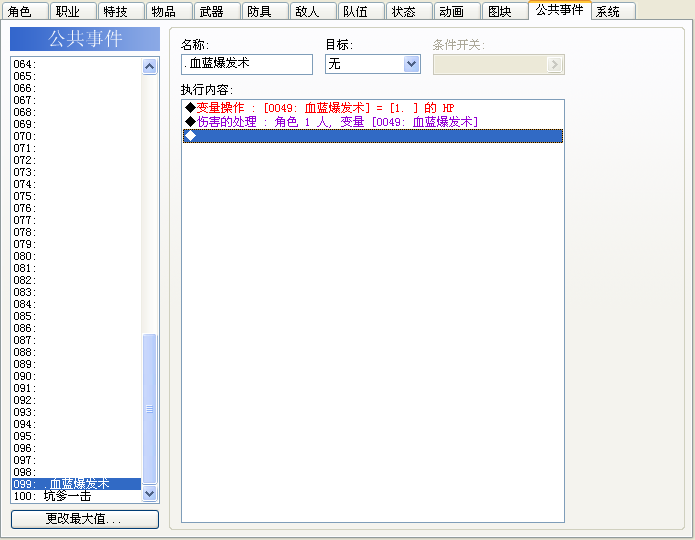Select list entry 076

pos(76,208)
